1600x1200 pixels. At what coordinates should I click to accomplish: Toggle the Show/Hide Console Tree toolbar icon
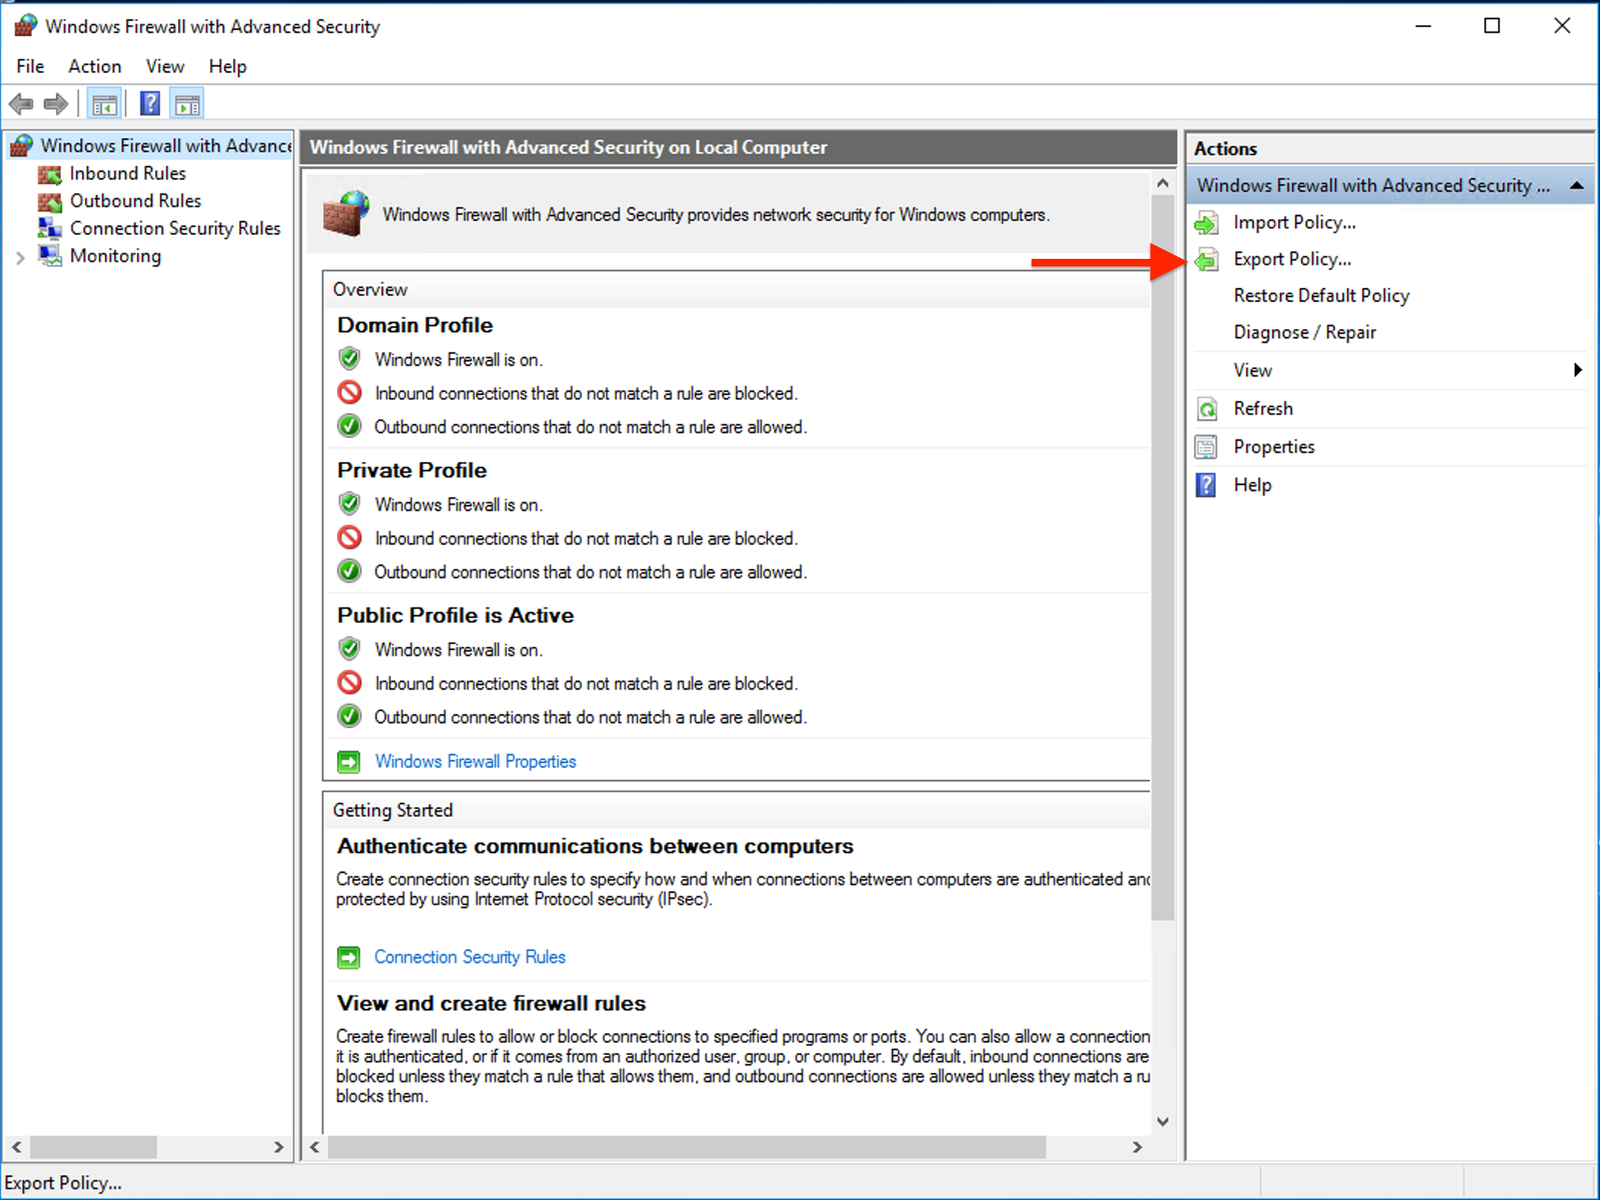click(x=104, y=103)
